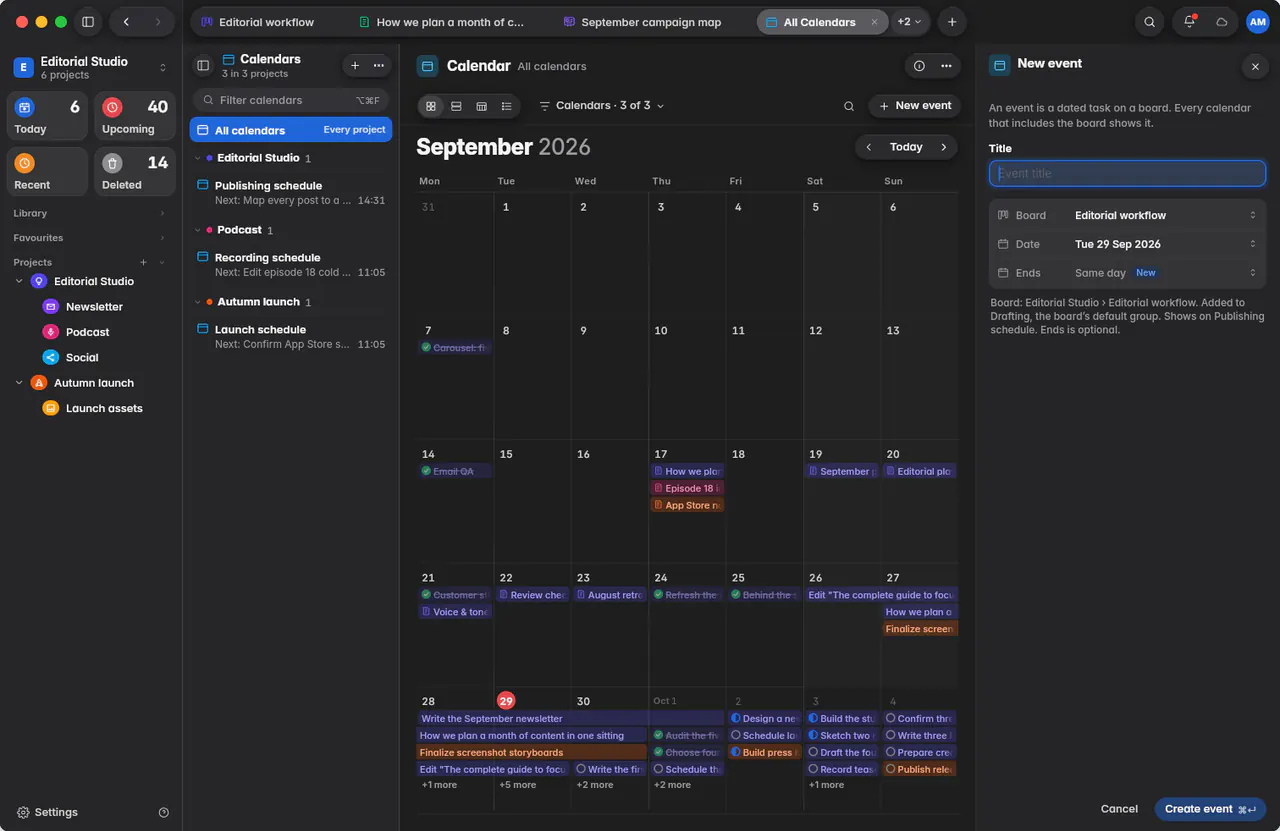Open the help icon beside Settings
This screenshot has width=1280, height=831.
[x=164, y=813]
